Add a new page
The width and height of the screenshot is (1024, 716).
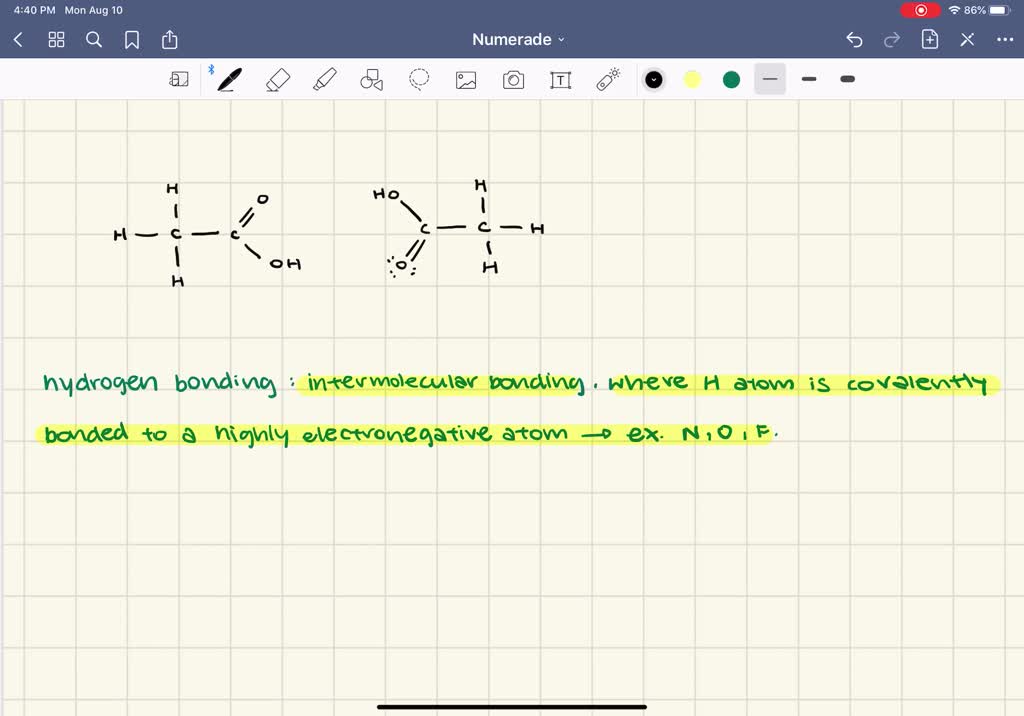[929, 39]
